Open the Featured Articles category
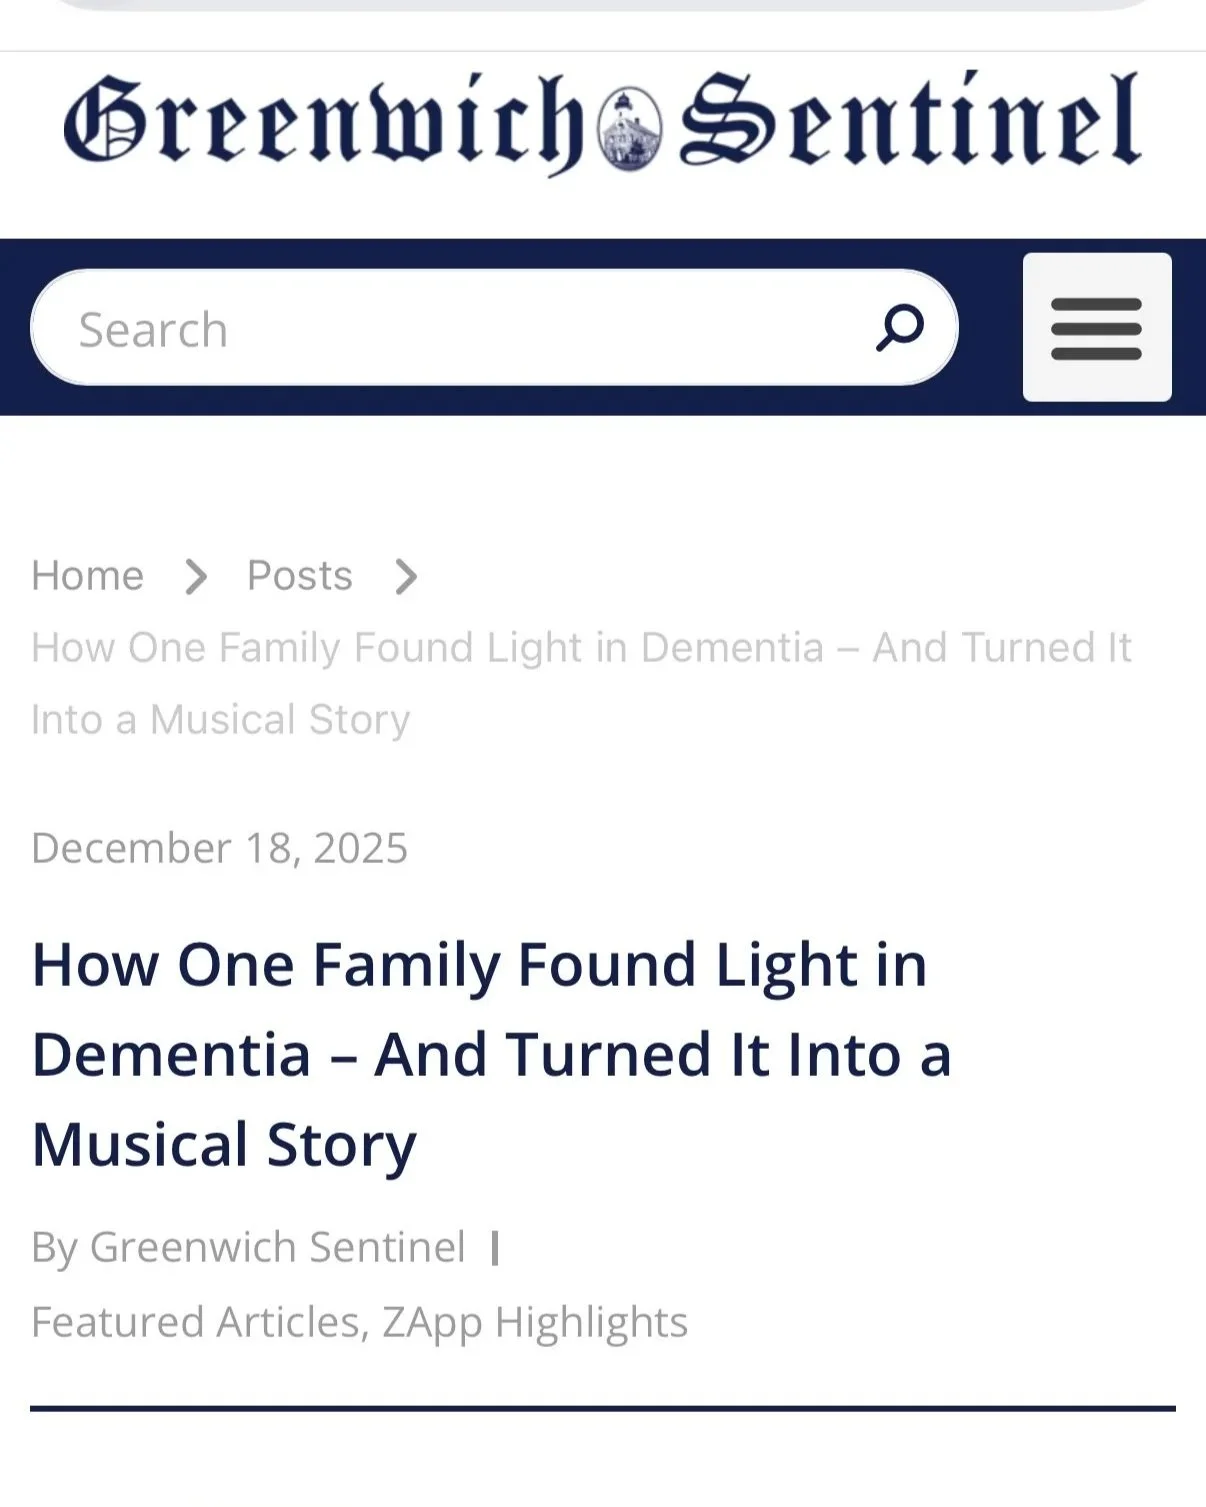This screenshot has width=1206, height=1507. 196,1322
